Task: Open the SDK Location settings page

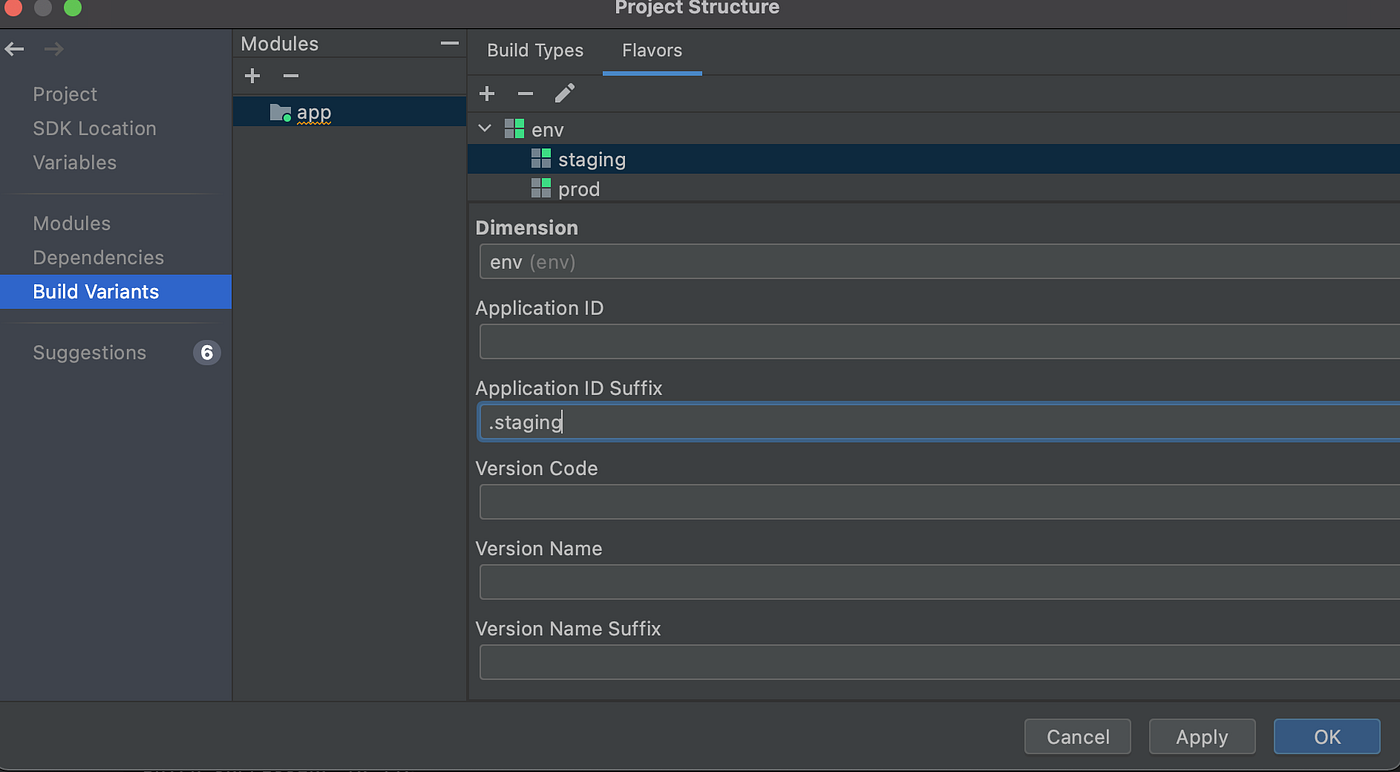Action: pyautogui.click(x=94, y=128)
